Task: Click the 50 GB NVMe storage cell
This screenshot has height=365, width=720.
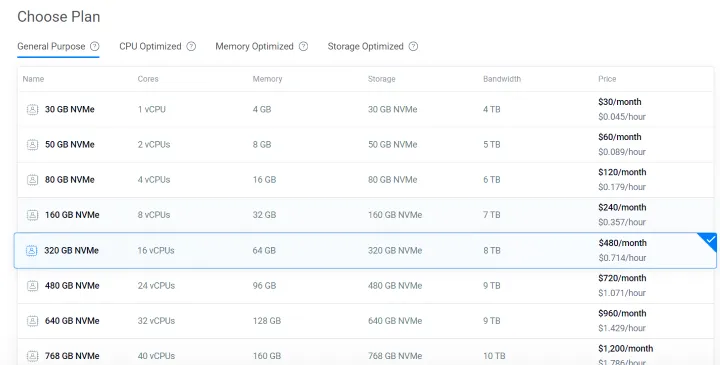Action: coord(393,145)
